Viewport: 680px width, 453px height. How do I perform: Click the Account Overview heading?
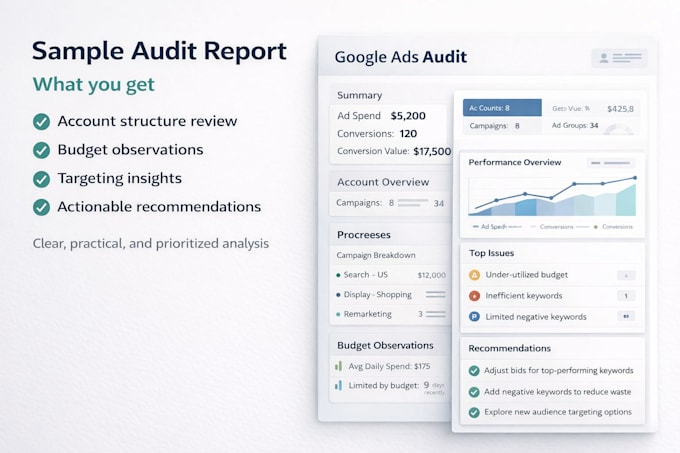point(383,182)
